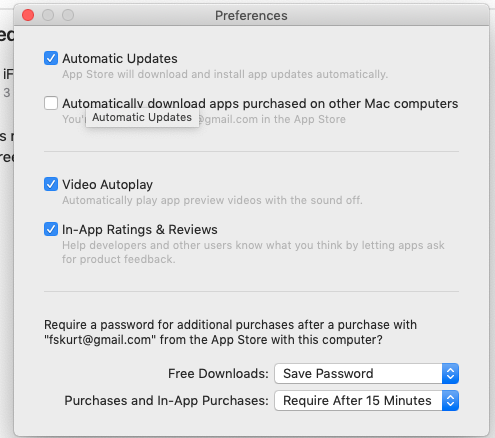Toggle In-App Ratings & Reviews checkbox
Viewport: 495px width, 438px height.
click(51, 229)
